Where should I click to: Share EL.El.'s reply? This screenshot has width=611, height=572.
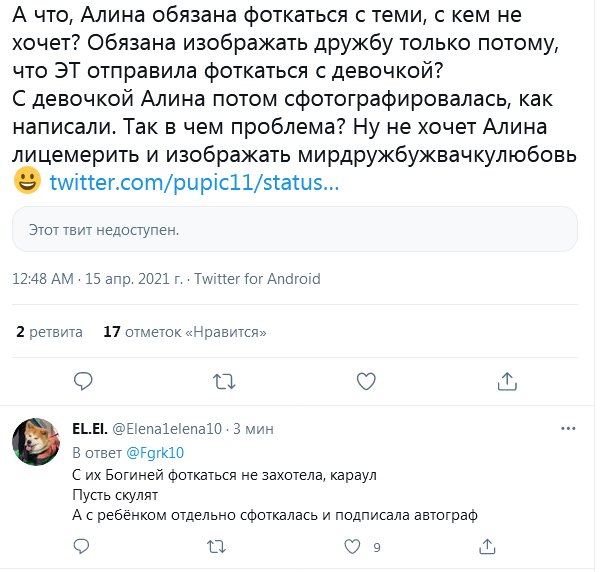point(488,547)
